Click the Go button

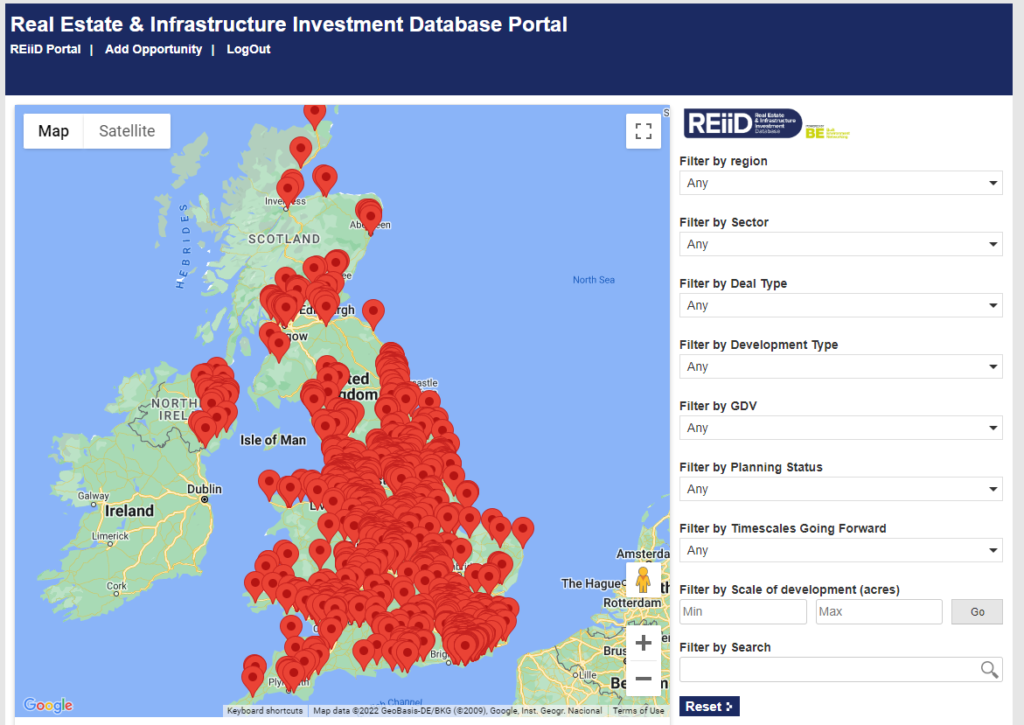[977, 612]
